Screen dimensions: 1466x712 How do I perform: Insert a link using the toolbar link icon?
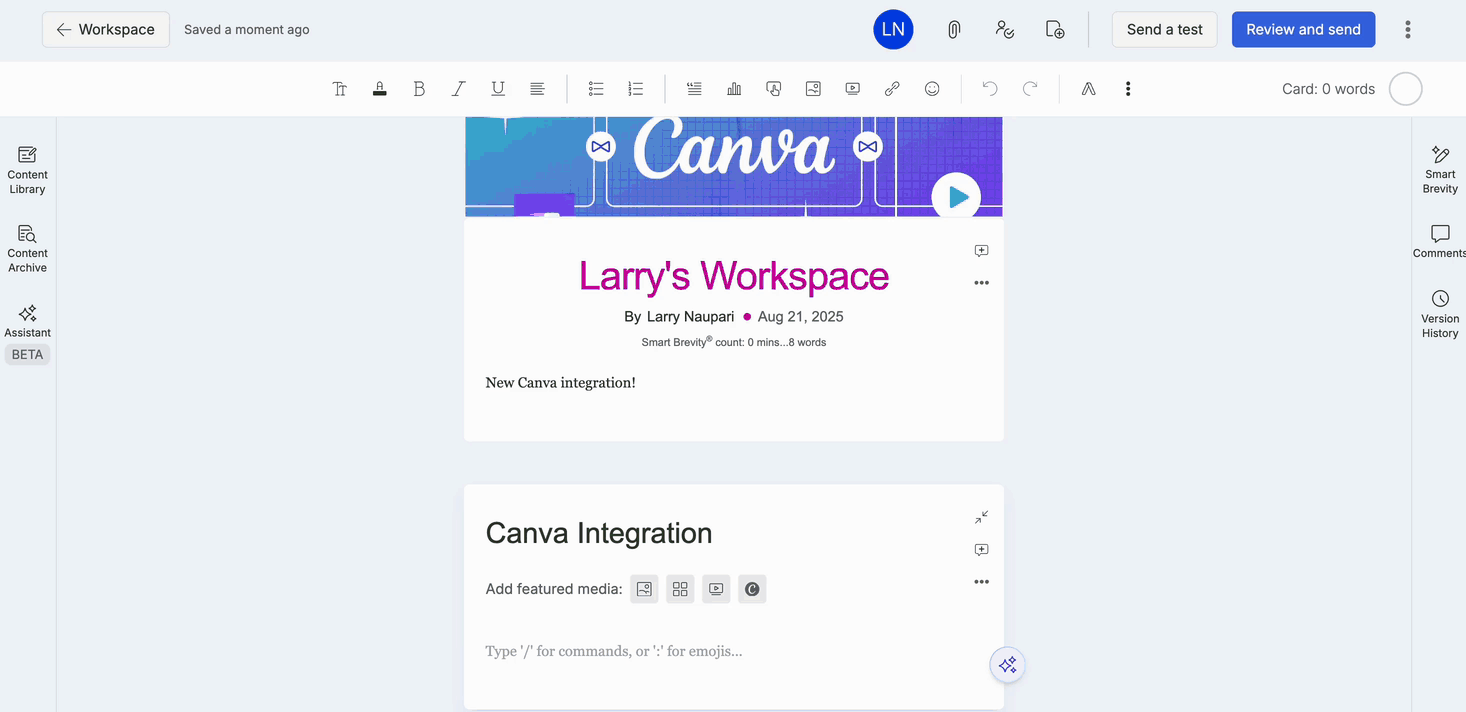click(892, 89)
